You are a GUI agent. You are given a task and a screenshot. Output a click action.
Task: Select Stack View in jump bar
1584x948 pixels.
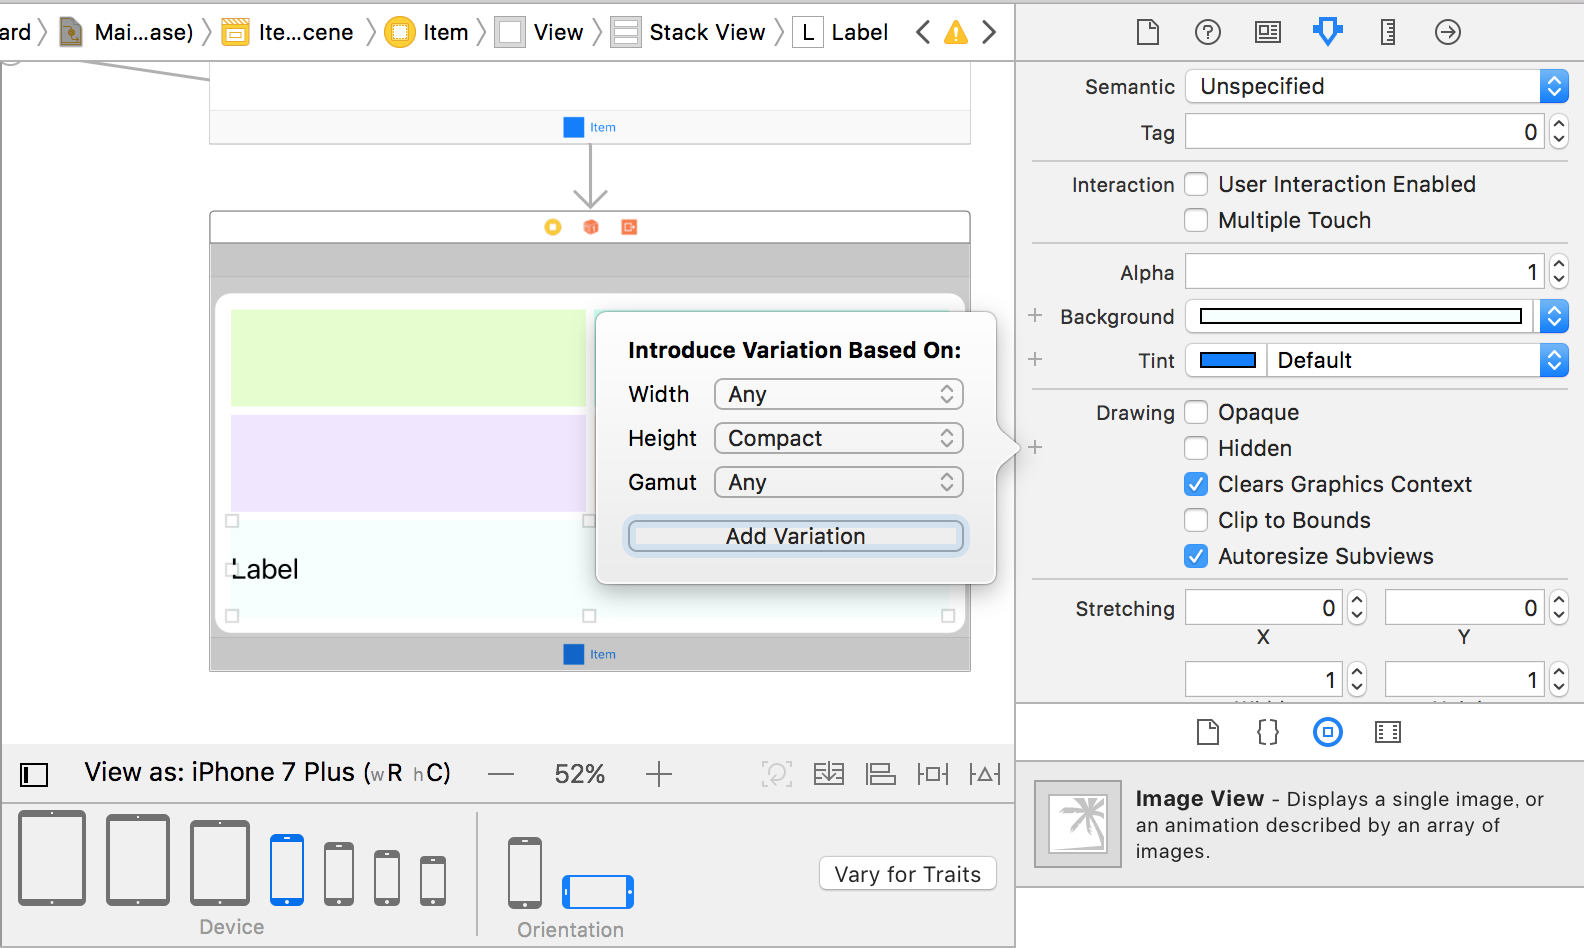pyautogui.click(x=689, y=32)
